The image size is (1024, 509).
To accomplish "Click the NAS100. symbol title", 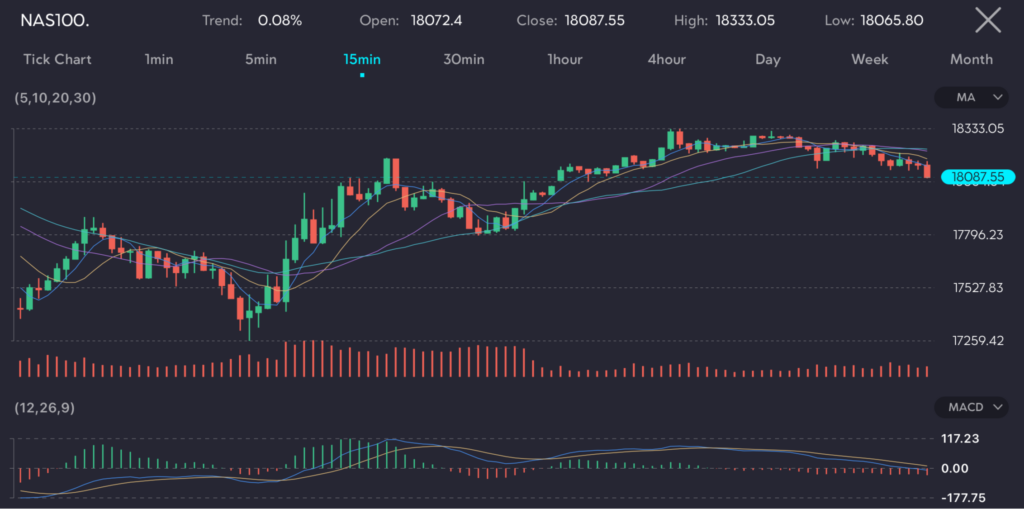I will 55,20.
